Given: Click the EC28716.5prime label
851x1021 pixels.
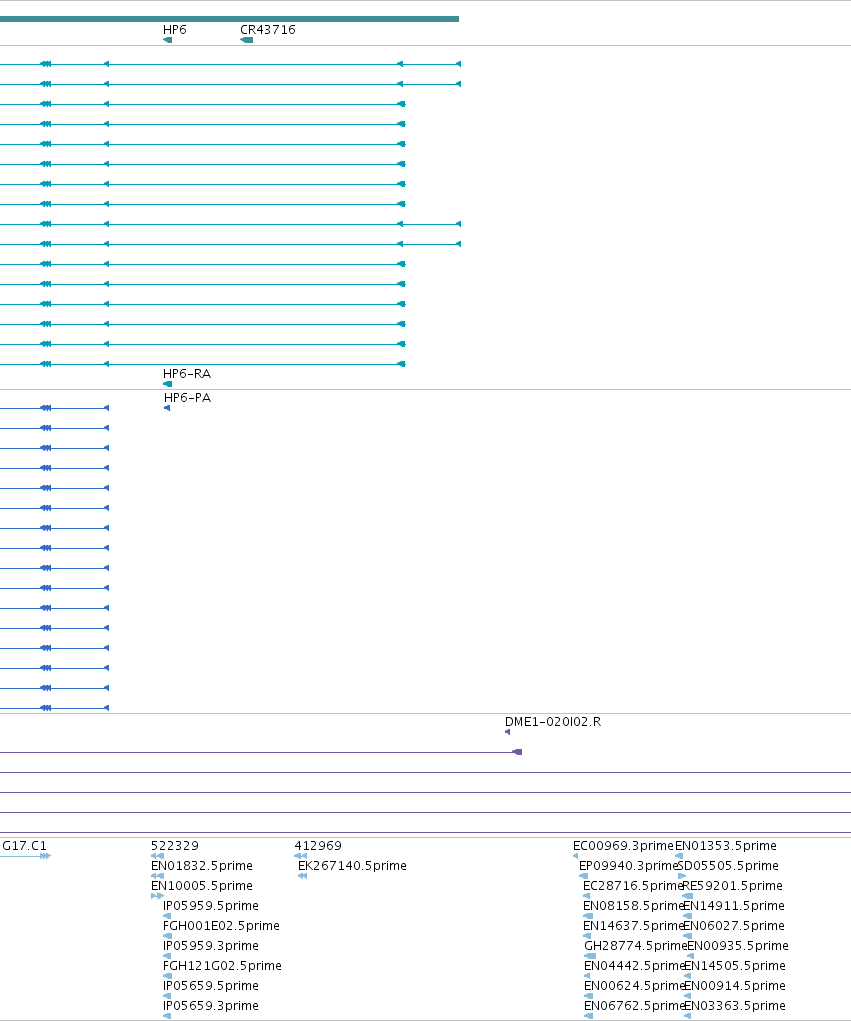Looking at the screenshot, I should [632, 886].
